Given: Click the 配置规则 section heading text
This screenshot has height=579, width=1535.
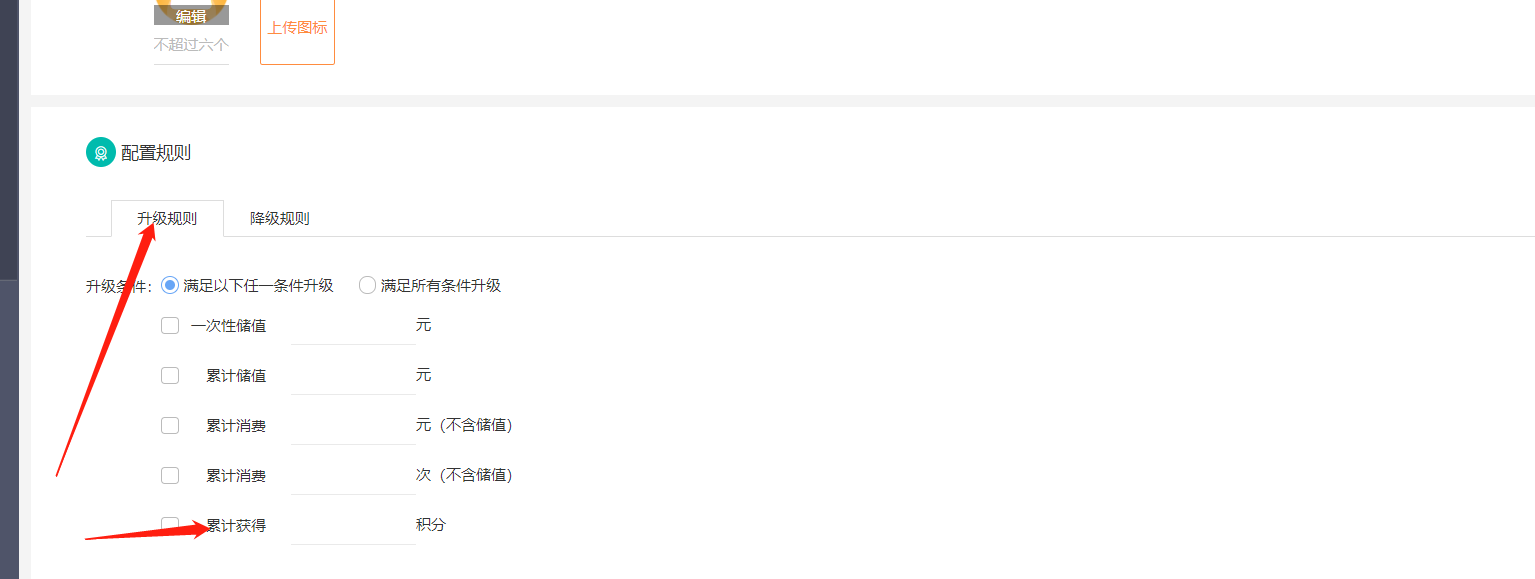Looking at the screenshot, I should click(156, 153).
